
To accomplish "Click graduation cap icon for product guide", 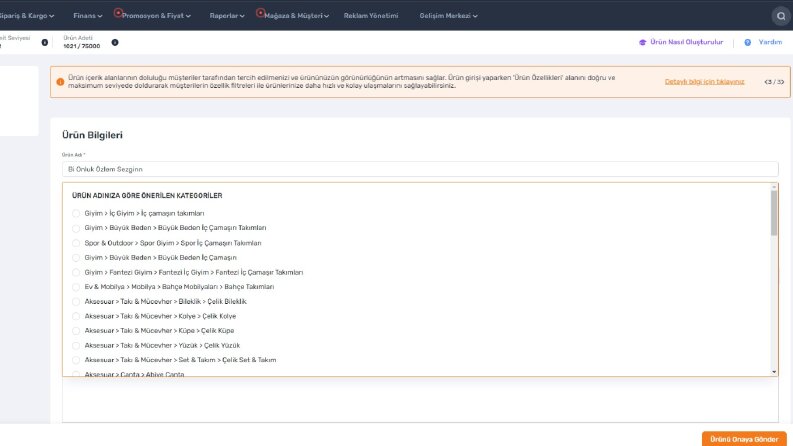I will [642, 42].
